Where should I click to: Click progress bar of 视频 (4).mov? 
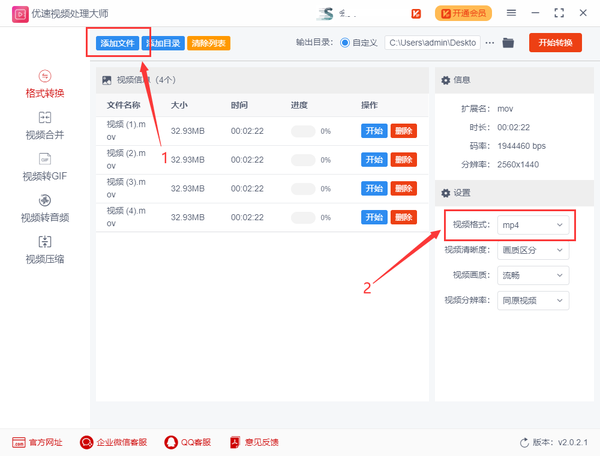point(303,217)
